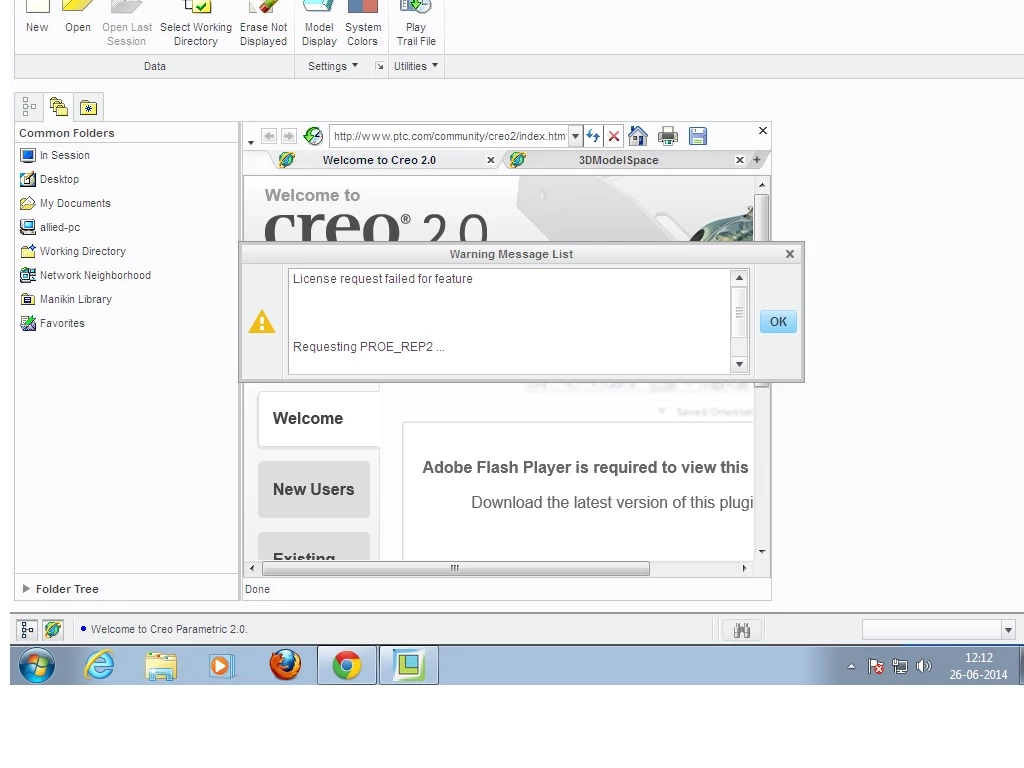Click warning list scroll down arrow
The width and height of the screenshot is (1024, 768).
739,364
